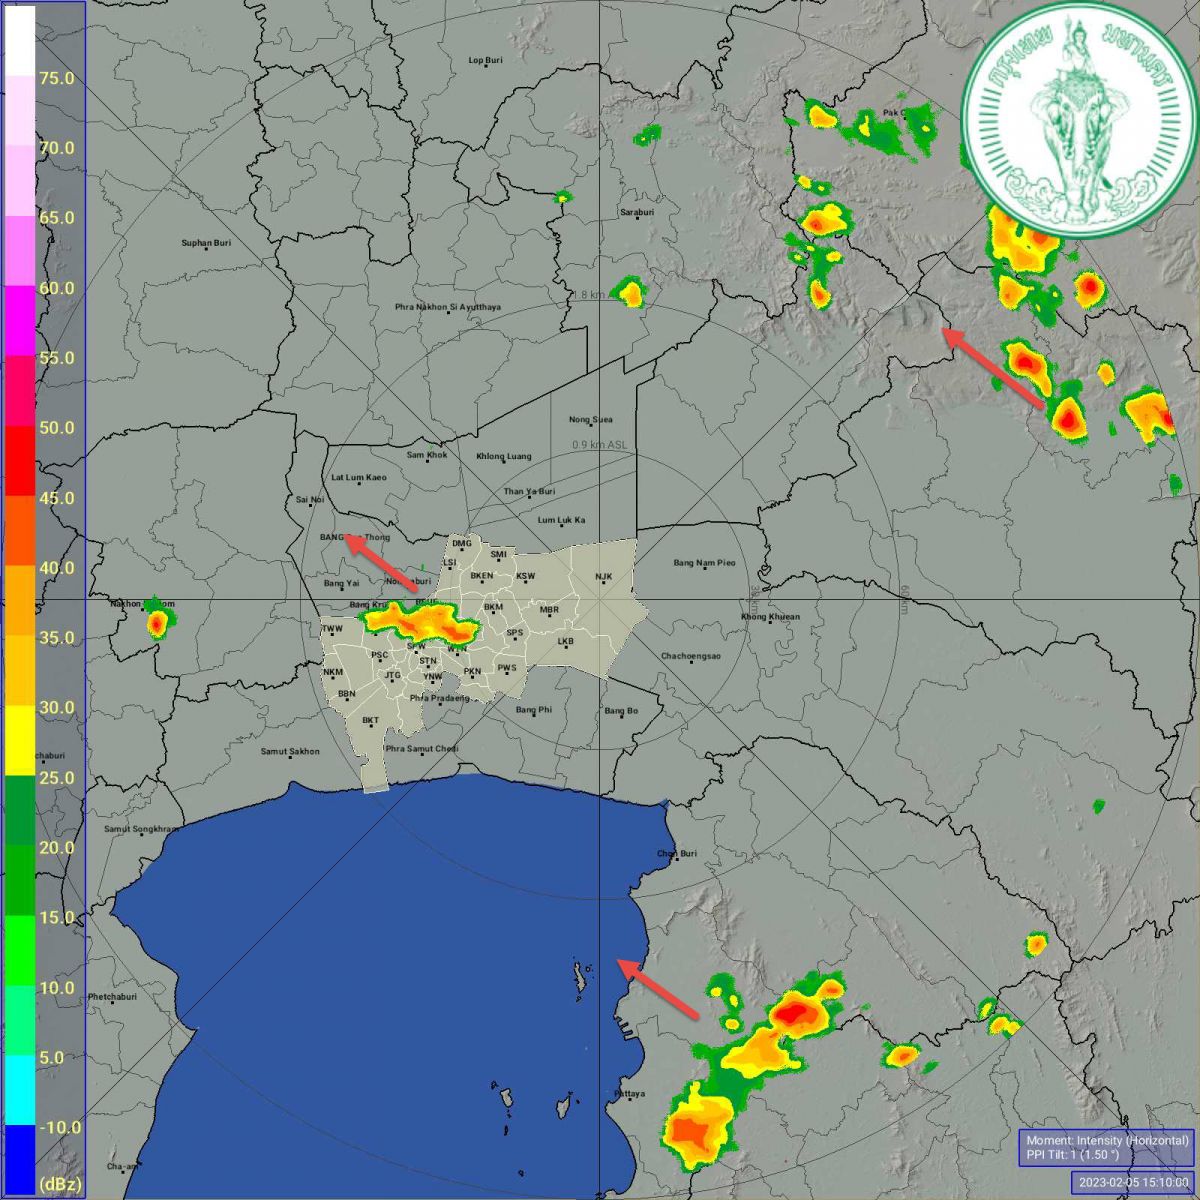Viewport: 1200px width, 1200px height.
Task: Select the red 45-50 legend swatch
Action: click(x=20, y=461)
